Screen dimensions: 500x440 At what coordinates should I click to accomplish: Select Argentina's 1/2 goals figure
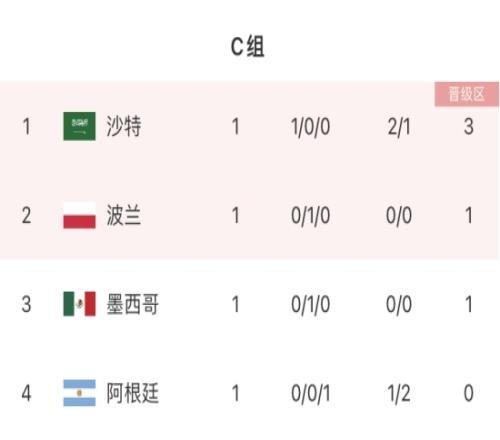click(x=399, y=393)
